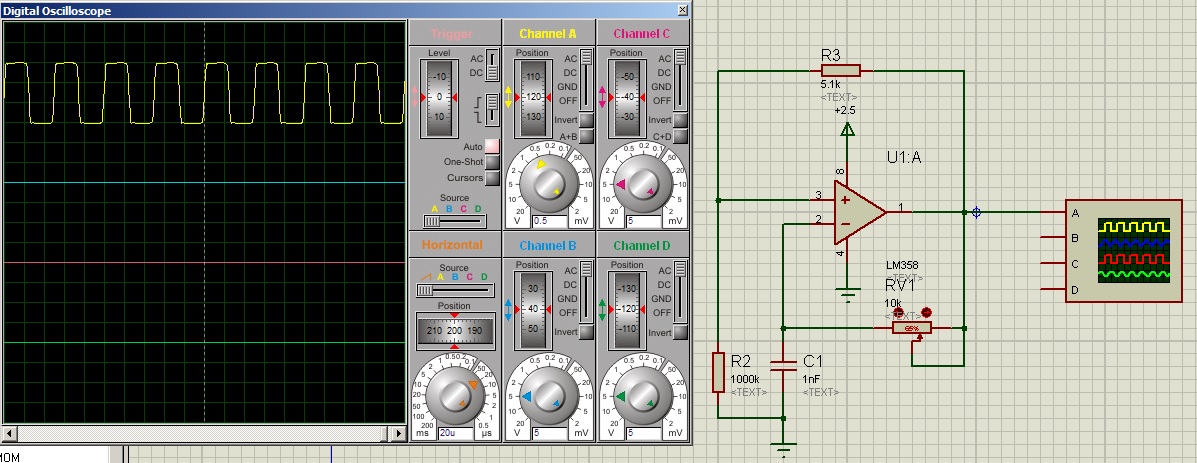The height and width of the screenshot is (463, 1197).
Task: Click the Trigger Level thumbwheel
Action: click(438, 98)
